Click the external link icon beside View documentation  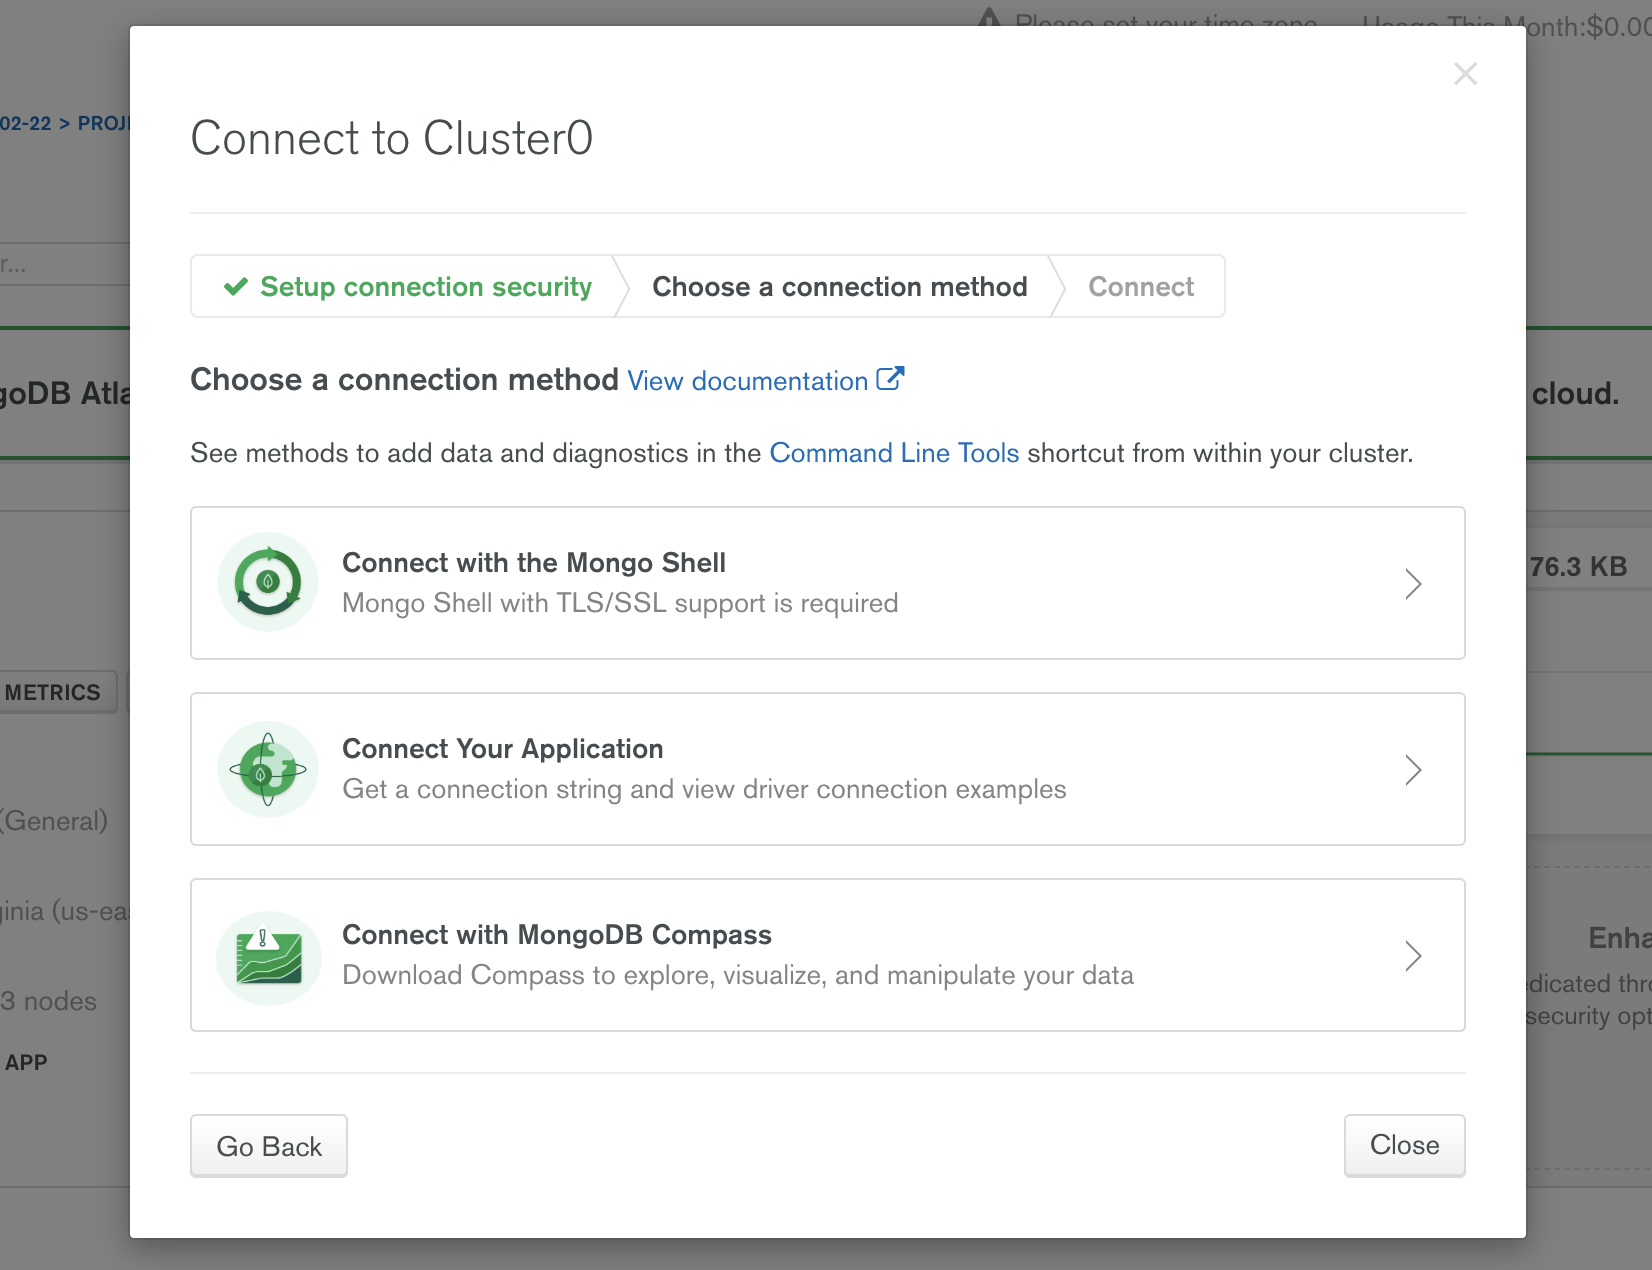point(890,379)
